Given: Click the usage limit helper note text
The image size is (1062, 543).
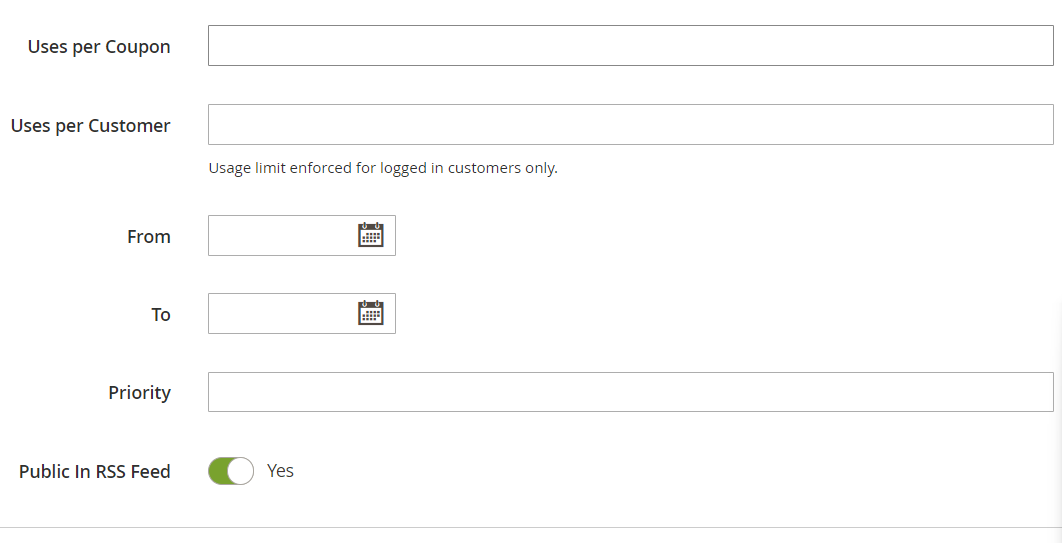Looking at the screenshot, I should pyautogui.click(x=383, y=168).
